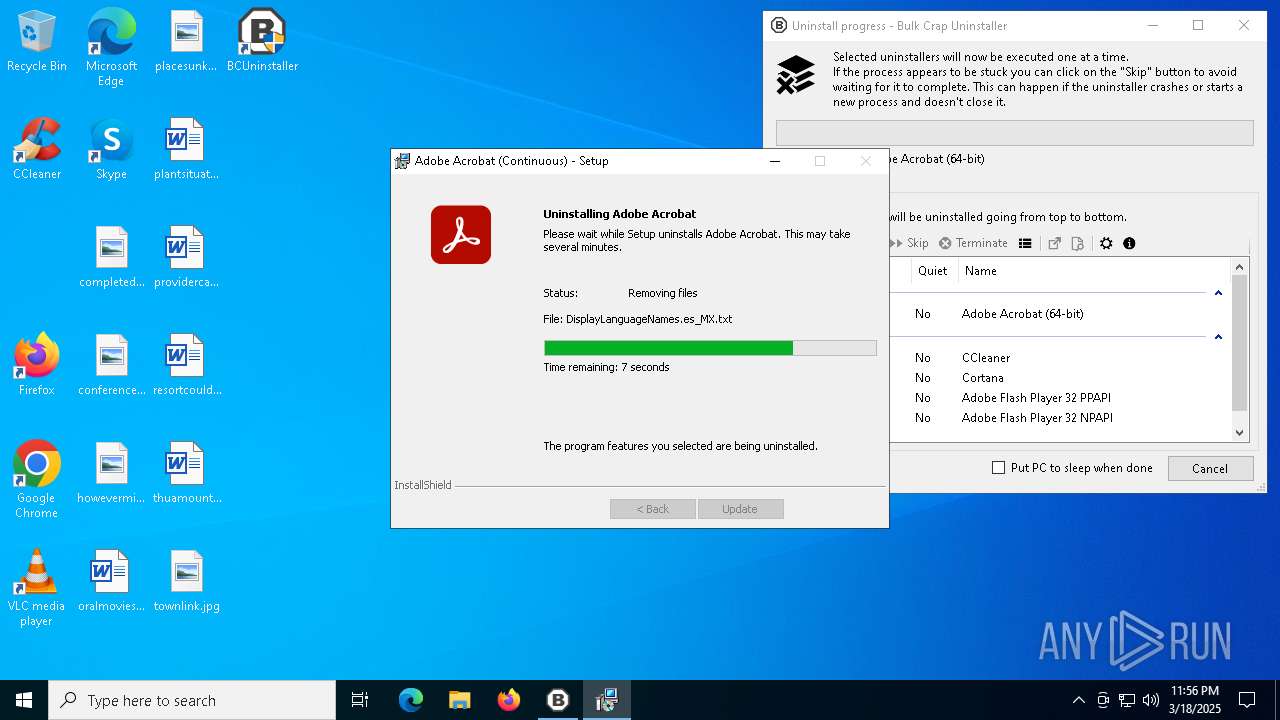Screen dimensions: 1280x720
Task: Open the Windows Start menu
Action: [24, 700]
